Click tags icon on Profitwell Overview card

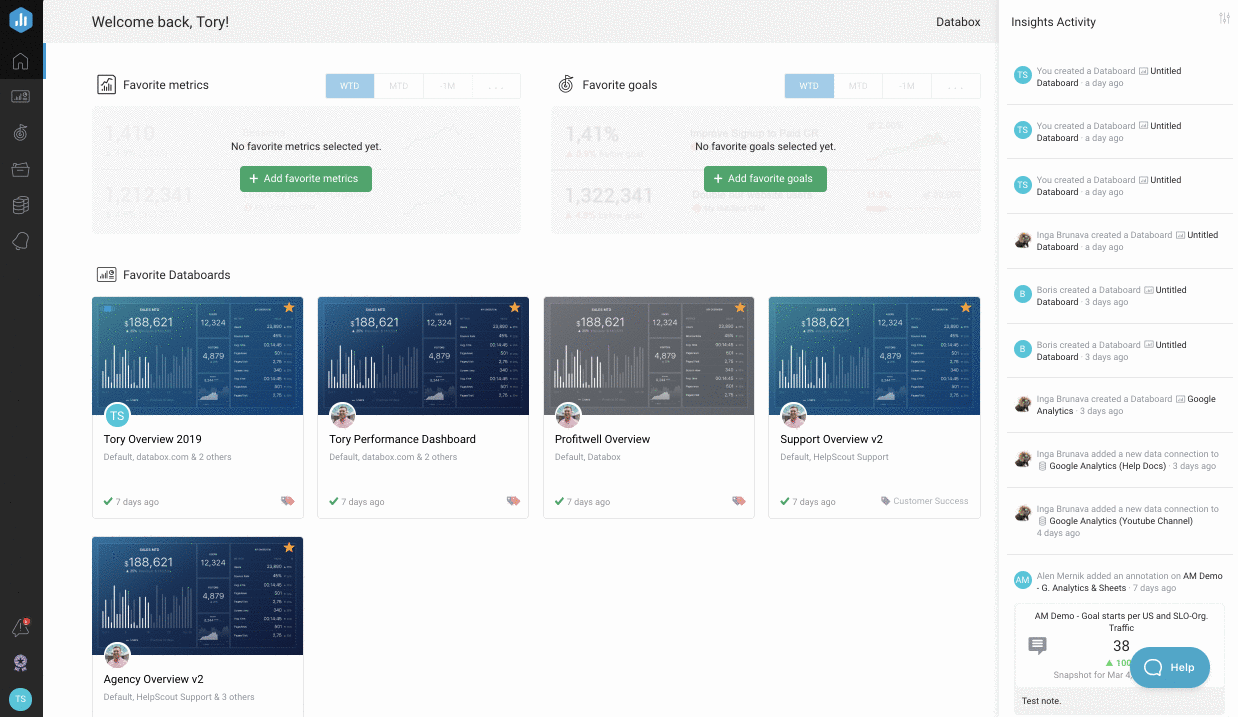[739, 501]
